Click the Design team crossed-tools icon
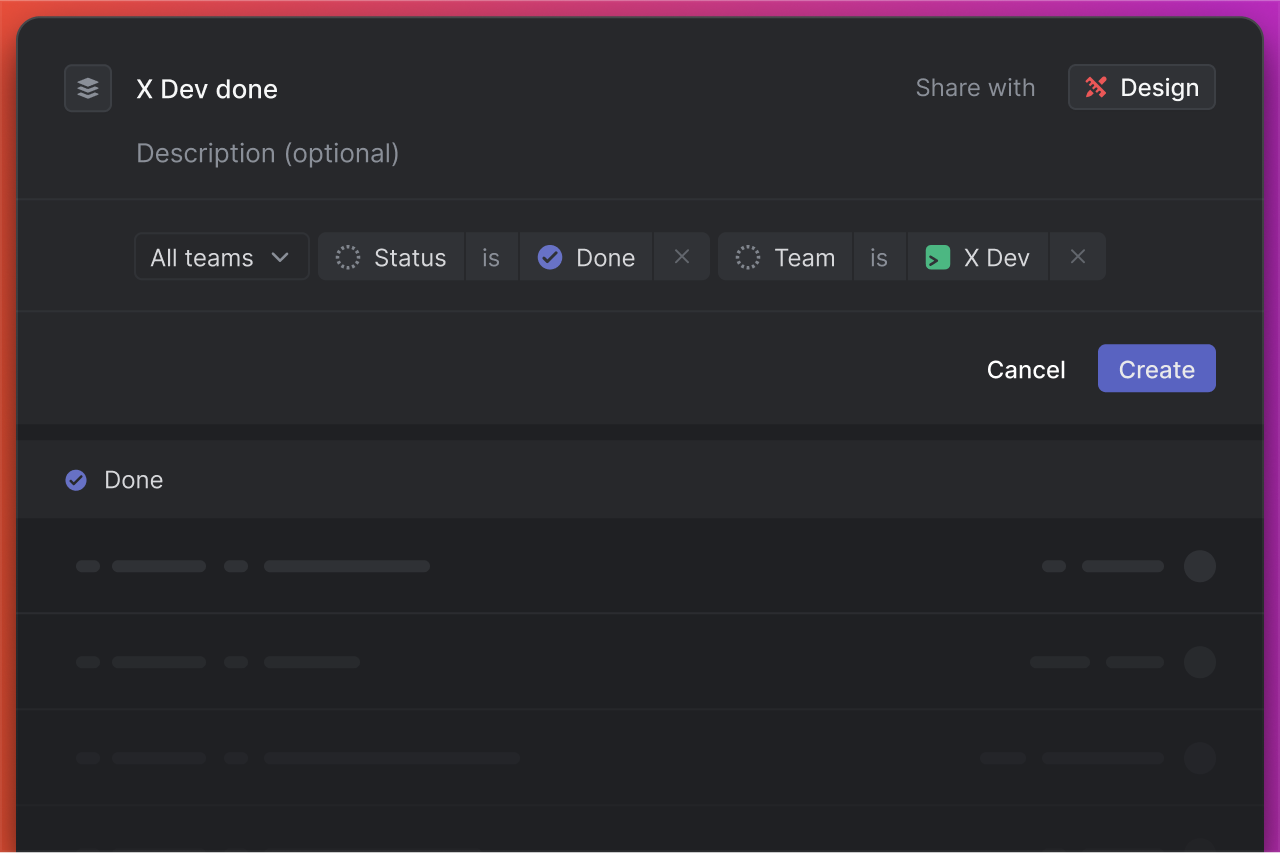This screenshot has width=1280, height=853. 1096,88
